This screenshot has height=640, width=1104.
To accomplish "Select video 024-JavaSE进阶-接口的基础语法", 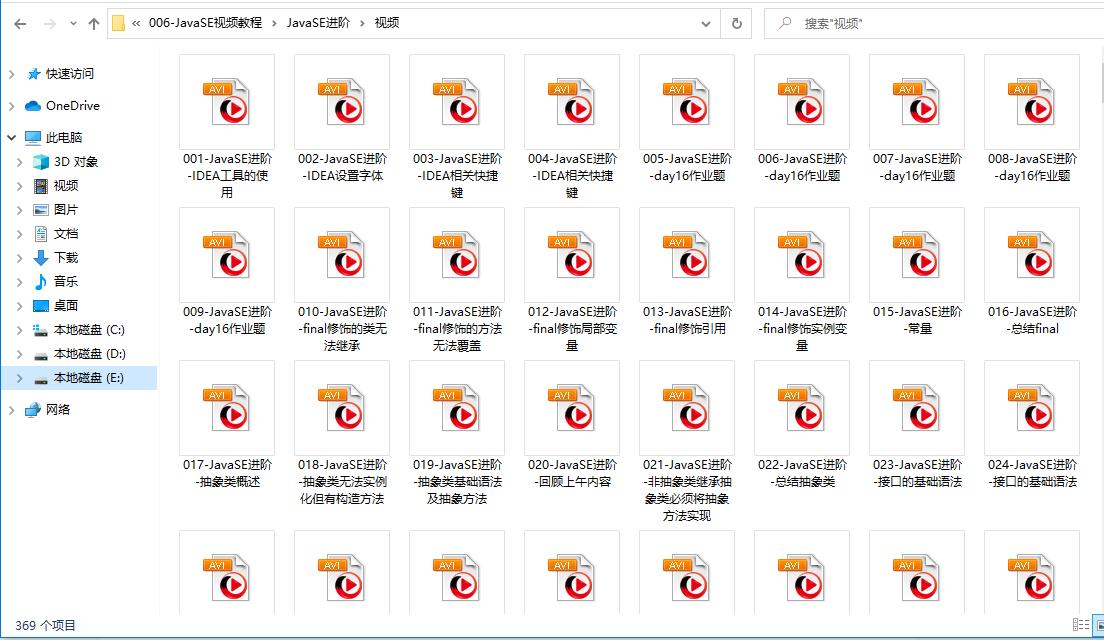I will click(1032, 426).
